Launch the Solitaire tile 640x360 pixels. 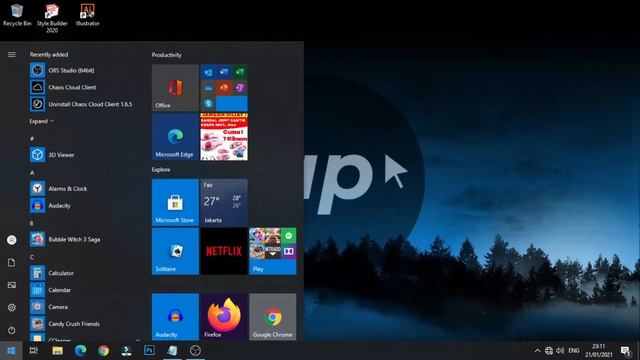[175, 251]
